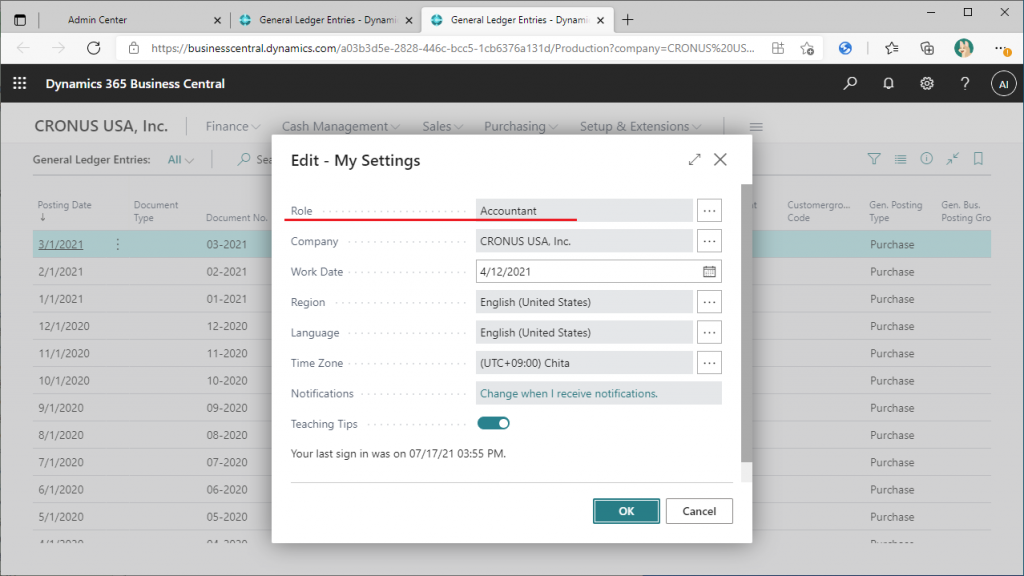Expand My Settings dialog to full screen
This screenshot has width=1024, height=576.
694,159
